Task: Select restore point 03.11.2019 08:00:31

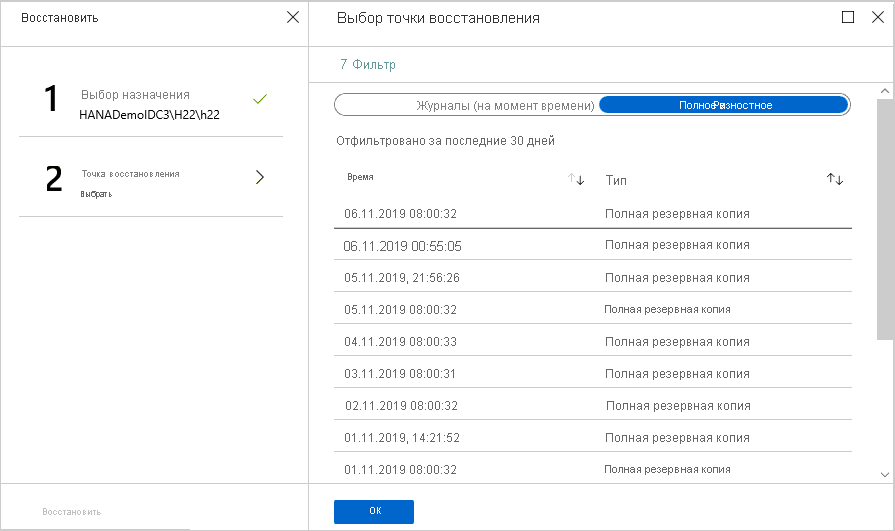Action: 593,373
